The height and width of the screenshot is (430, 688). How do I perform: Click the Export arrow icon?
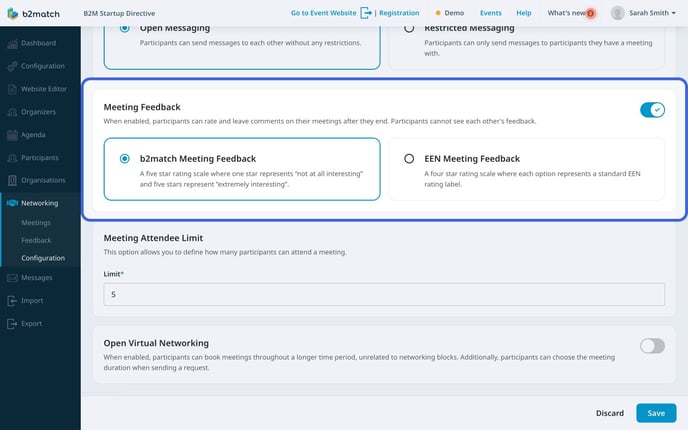[x=12, y=323]
